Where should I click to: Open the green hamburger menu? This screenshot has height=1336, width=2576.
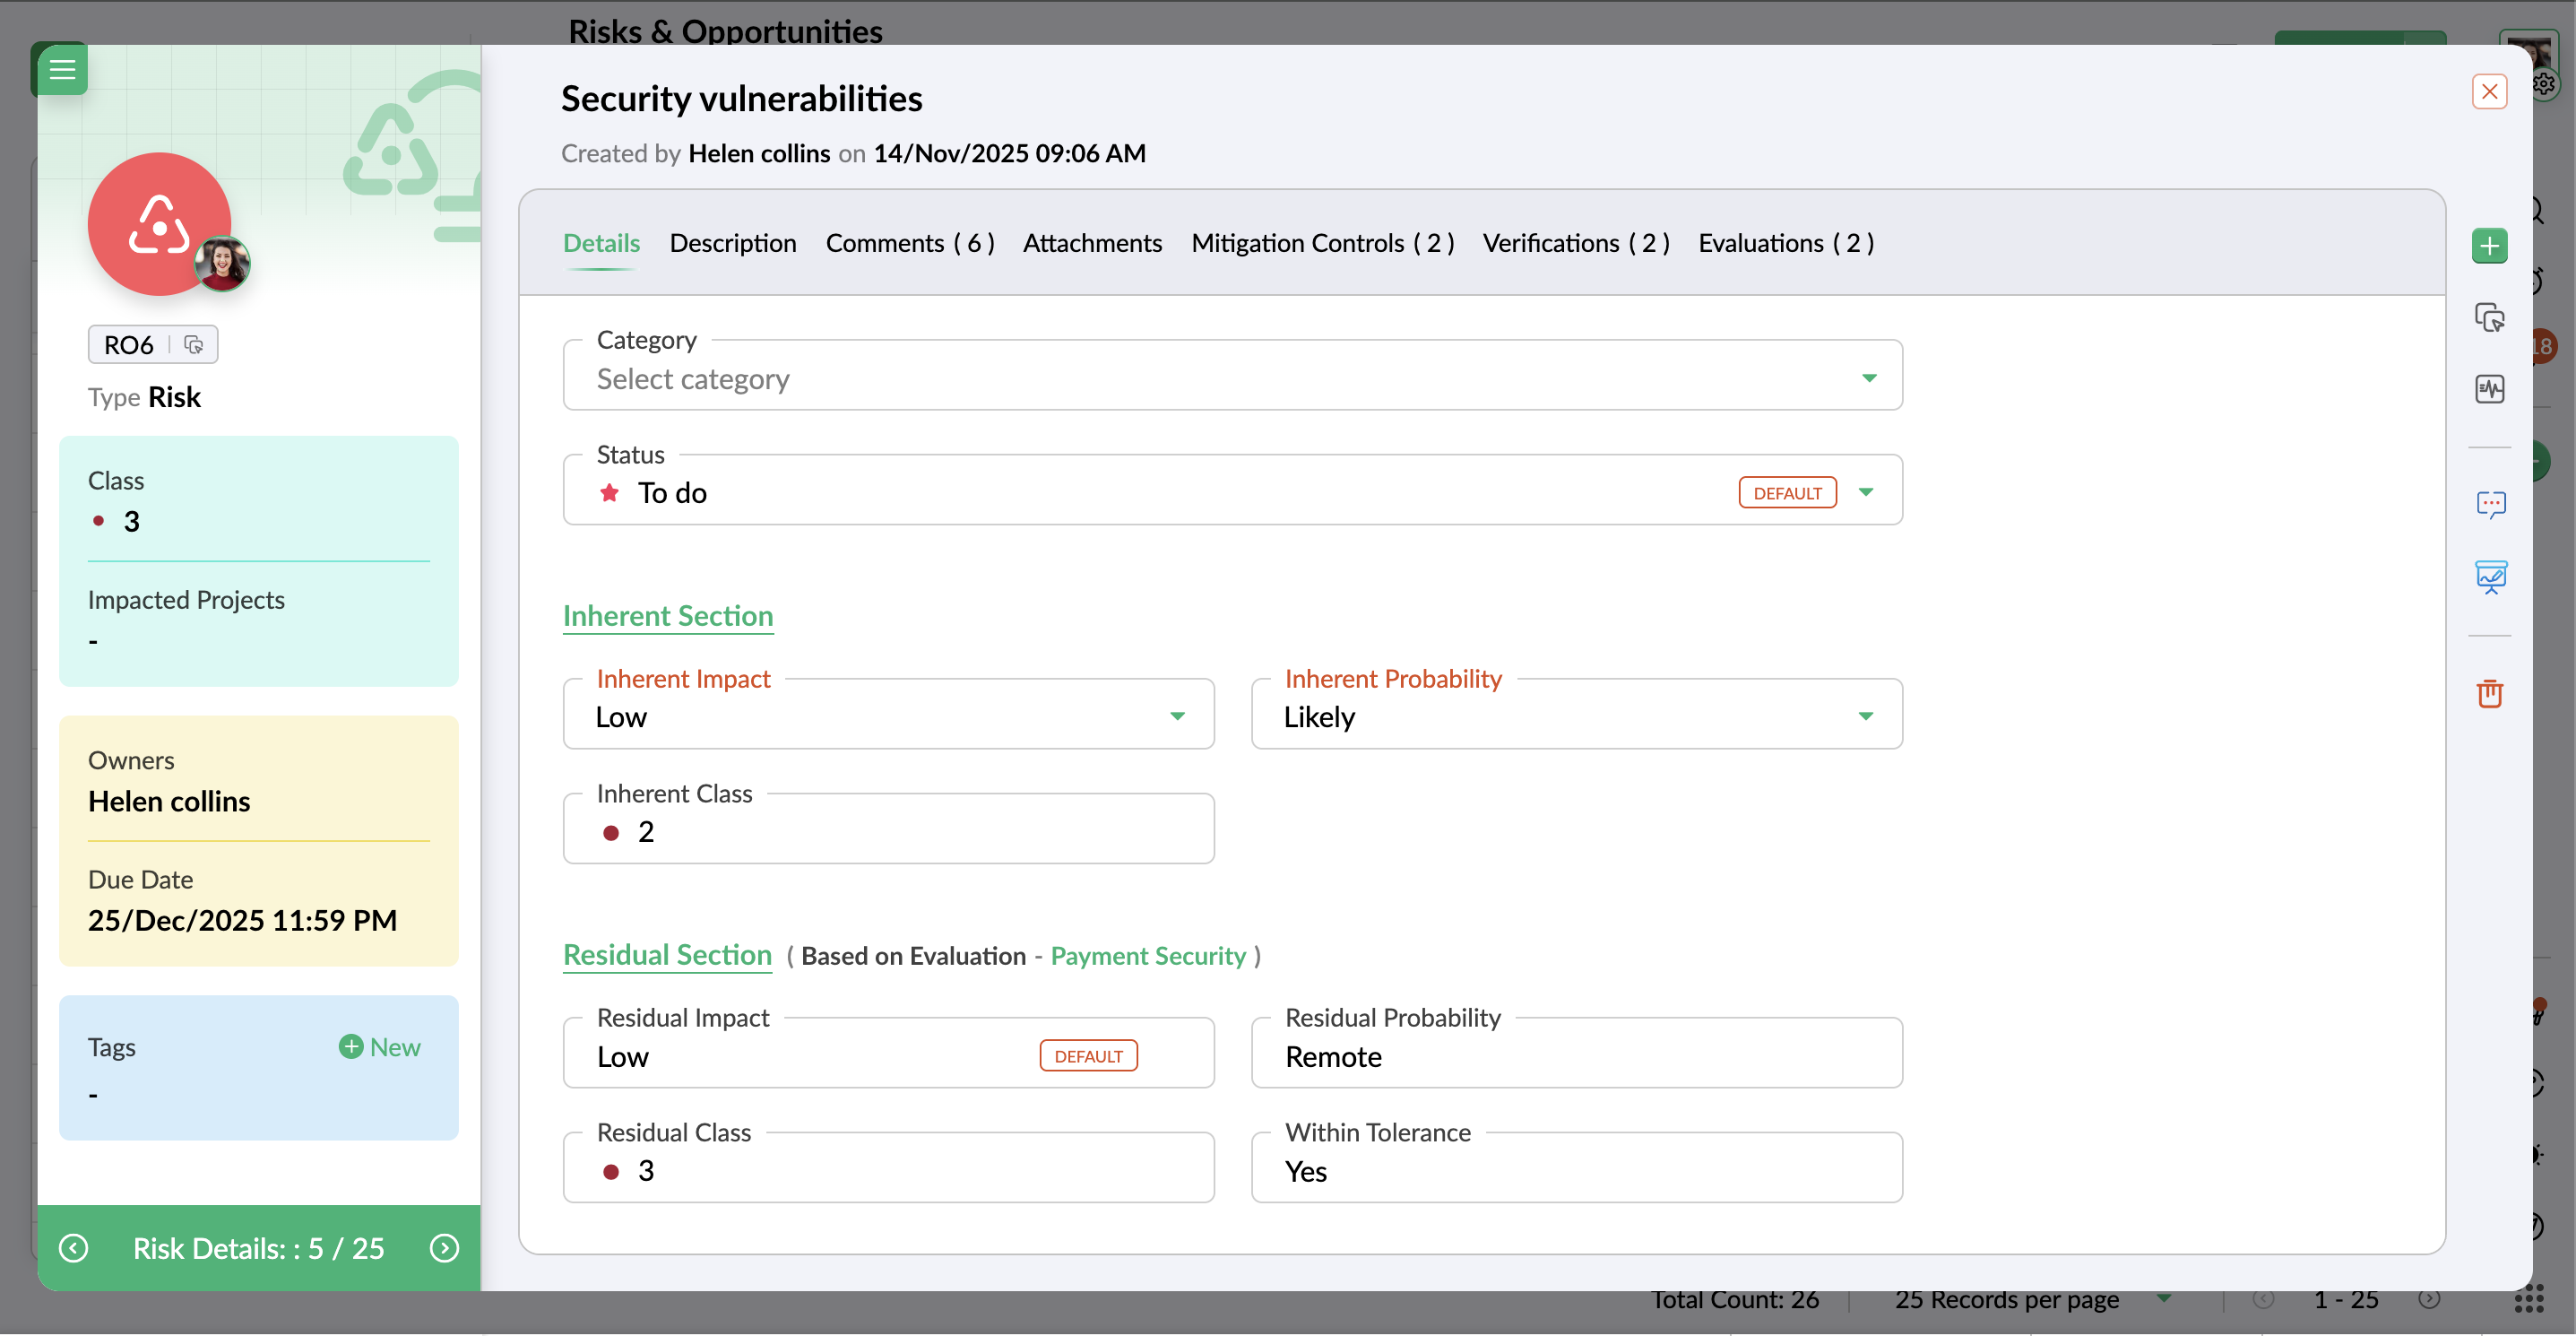point(62,69)
